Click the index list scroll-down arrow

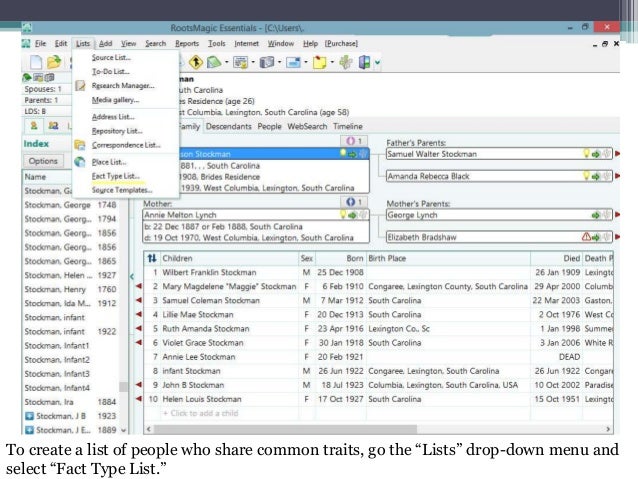tap(123, 430)
